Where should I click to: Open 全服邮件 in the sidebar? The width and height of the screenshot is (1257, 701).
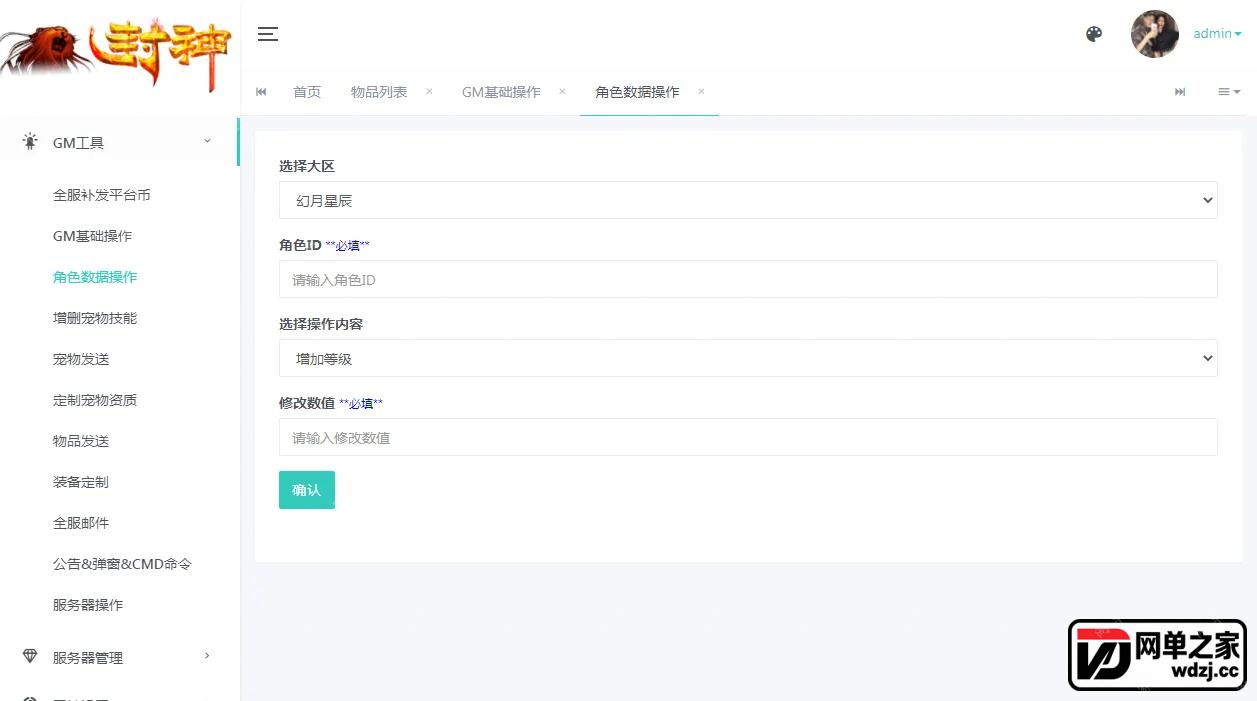81,523
